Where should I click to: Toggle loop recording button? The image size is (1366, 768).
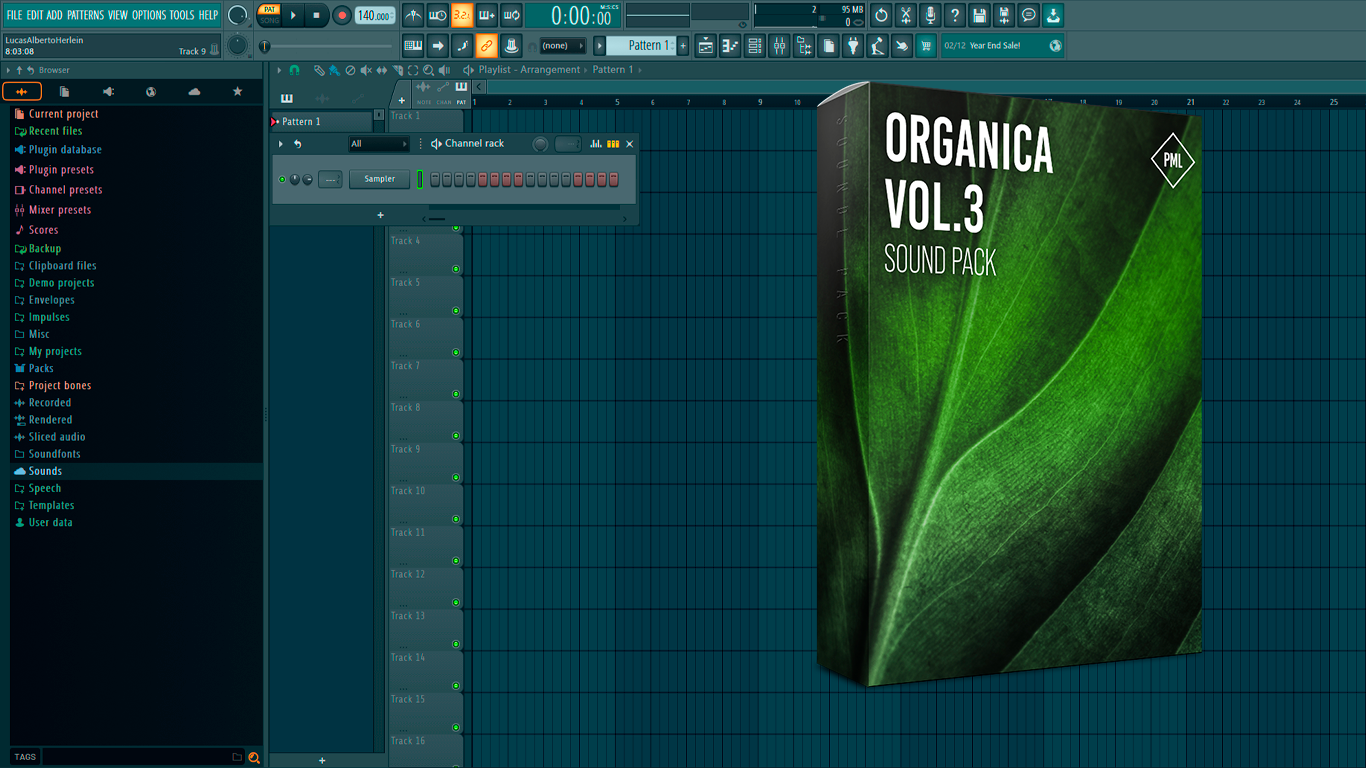click(511, 15)
